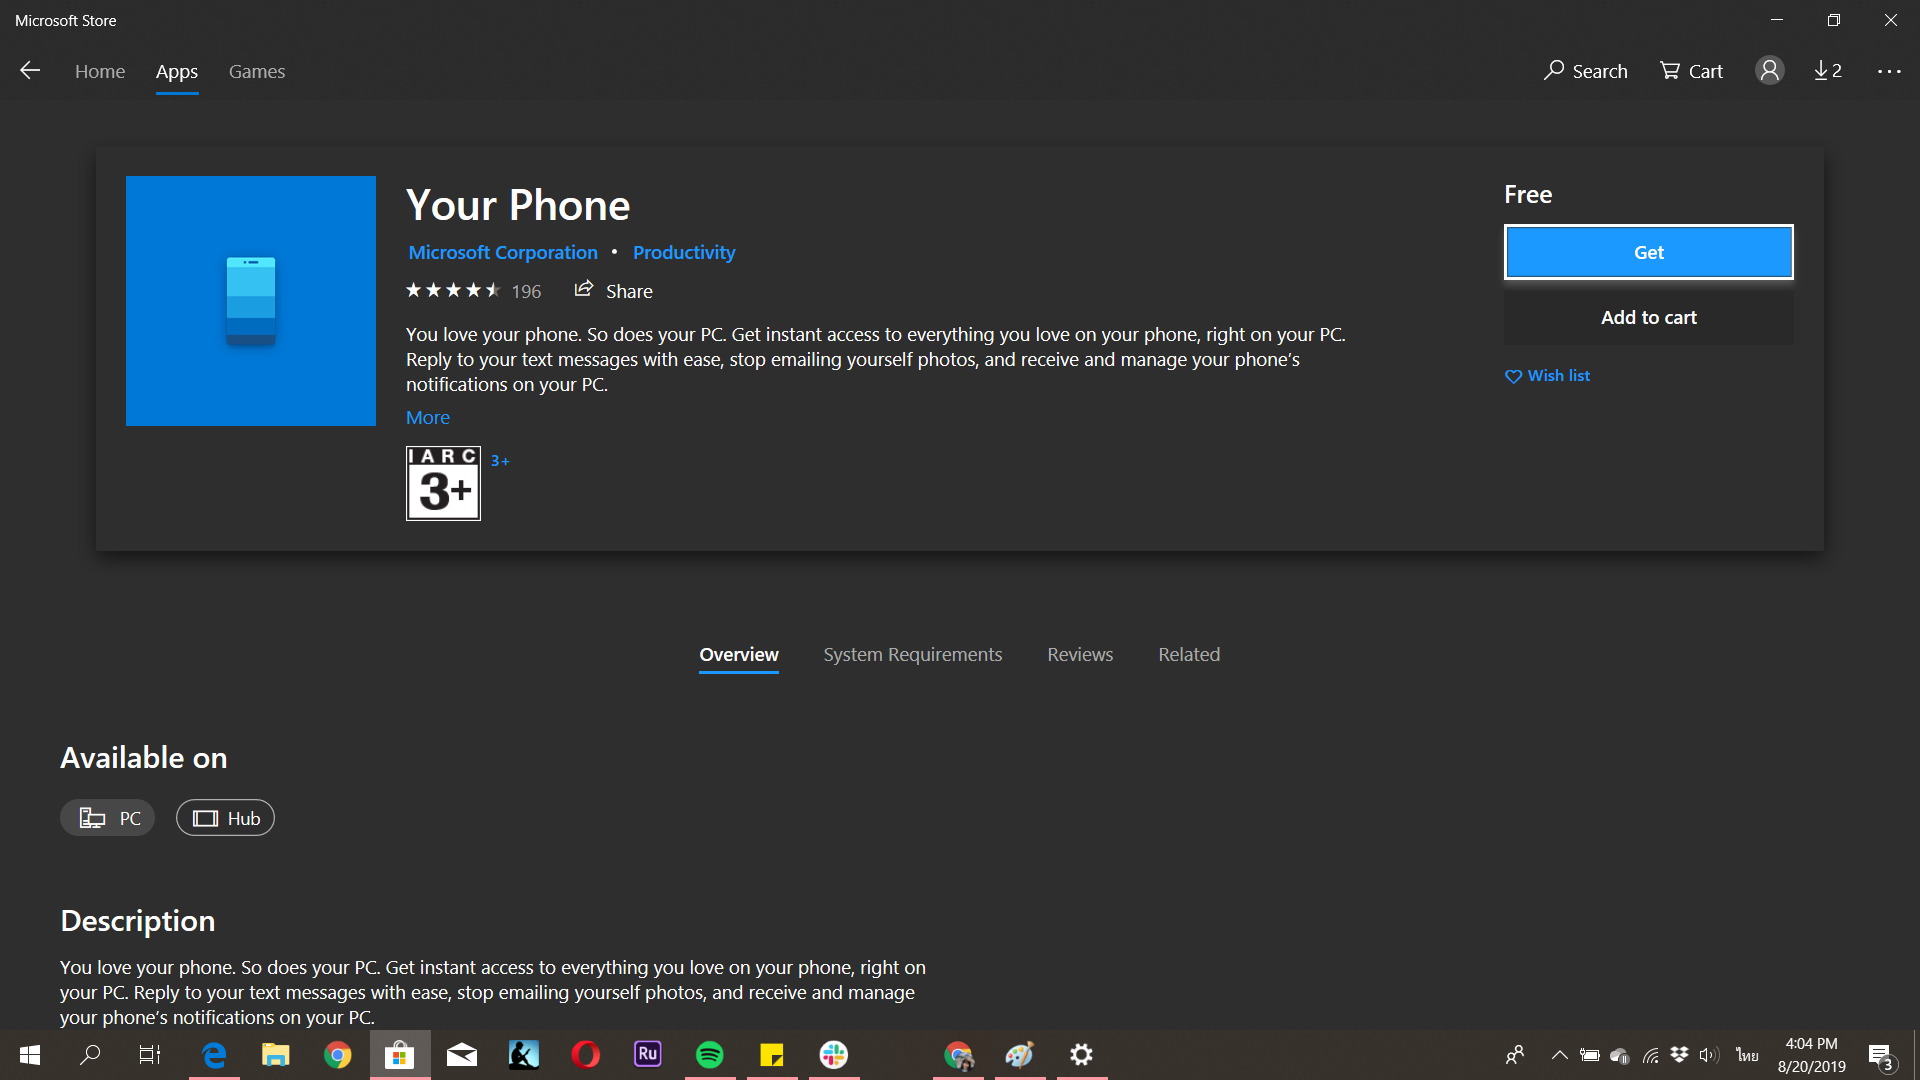Click the blue 3+ age rating link
The width and height of the screenshot is (1920, 1080).
pos(500,461)
